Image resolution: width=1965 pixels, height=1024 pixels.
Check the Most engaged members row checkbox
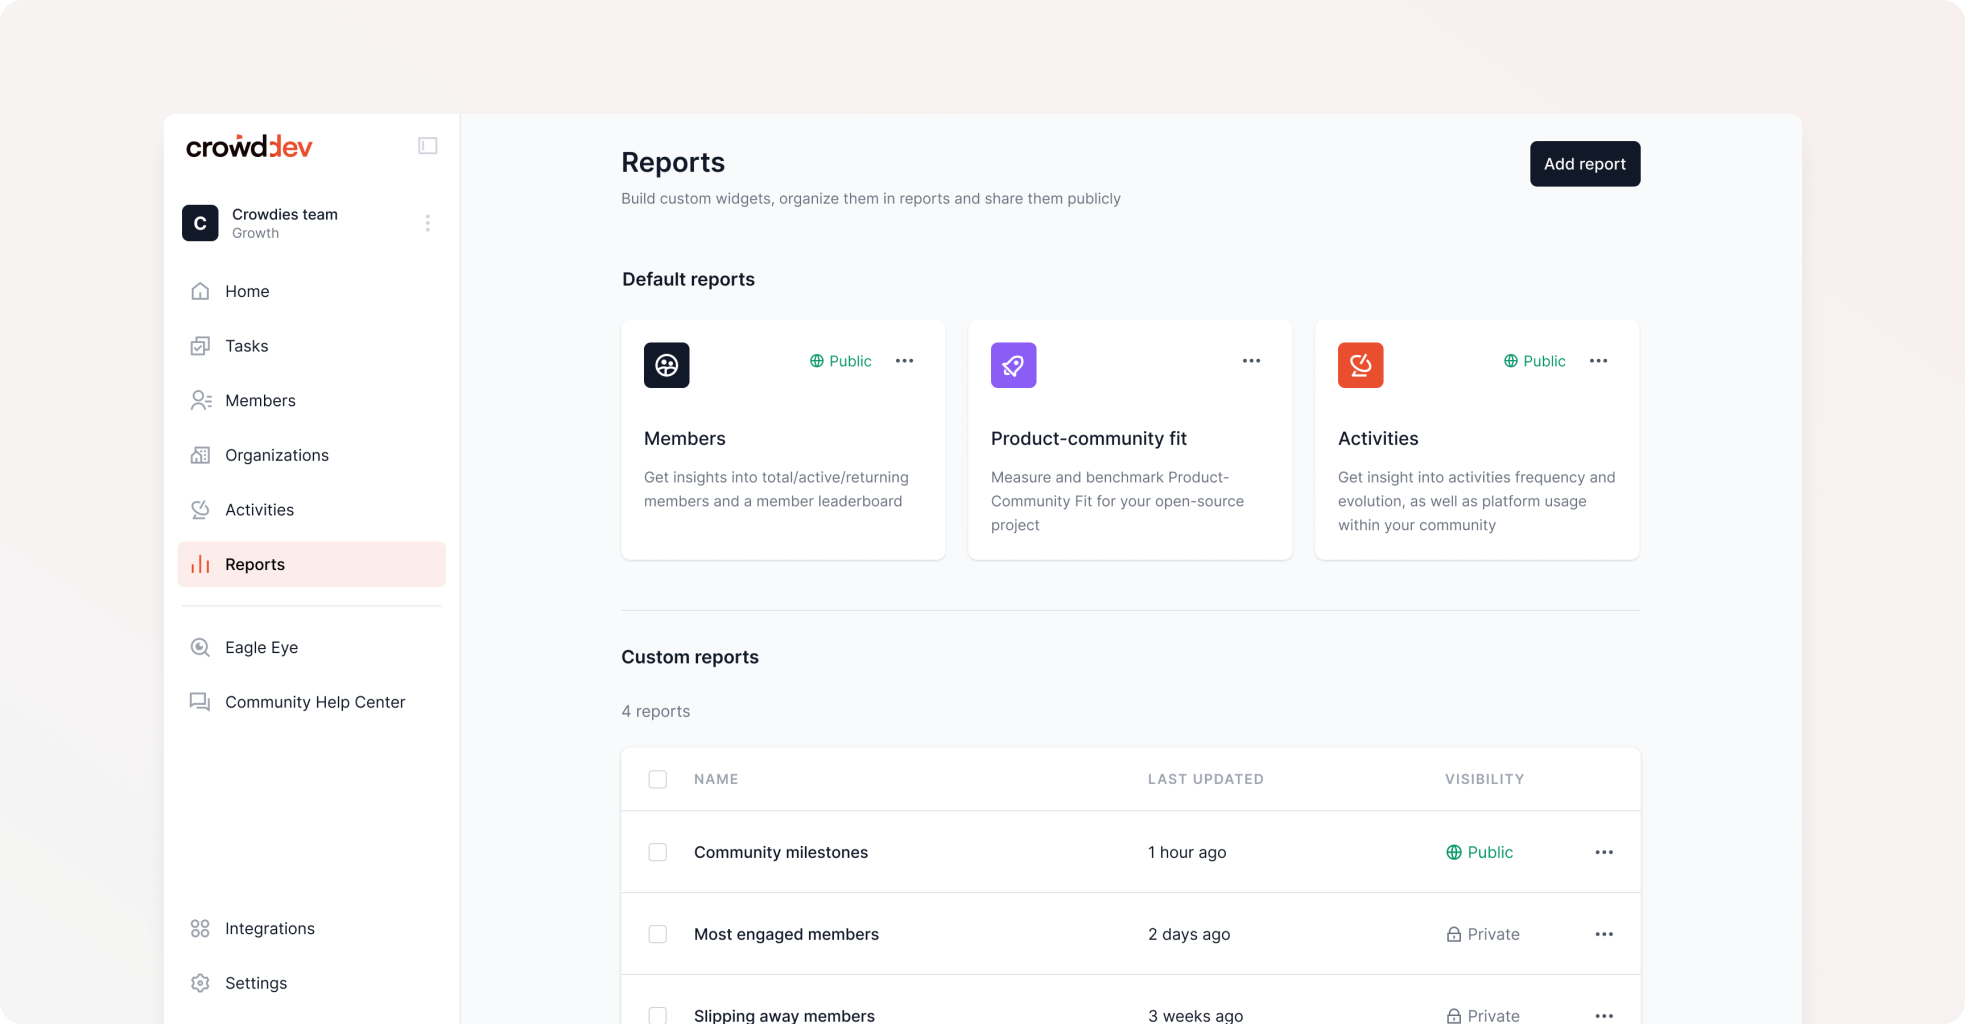click(658, 934)
